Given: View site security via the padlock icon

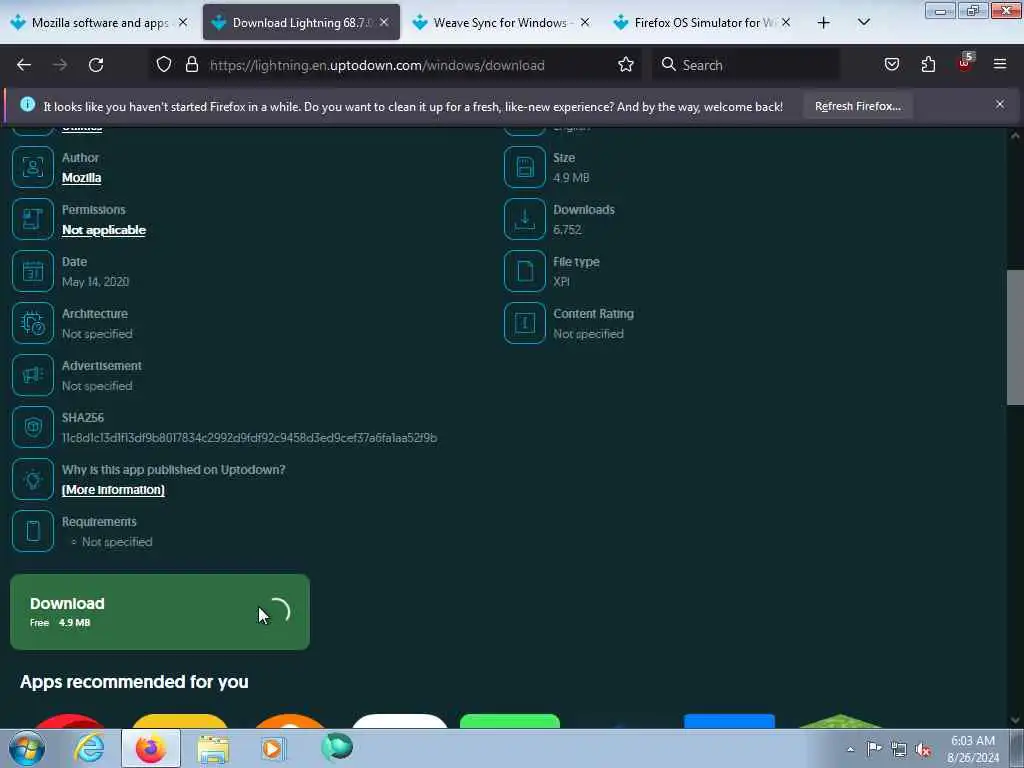Looking at the screenshot, I should [x=191, y=65].
